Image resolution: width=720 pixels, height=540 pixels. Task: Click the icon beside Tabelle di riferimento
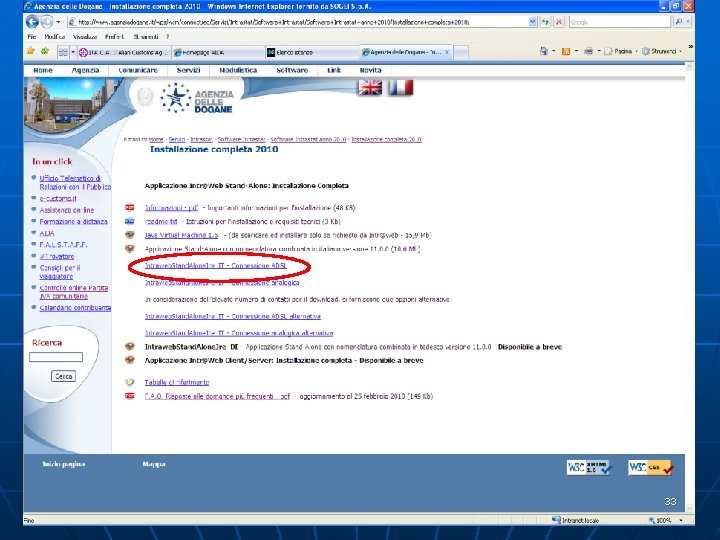point(130,382)
